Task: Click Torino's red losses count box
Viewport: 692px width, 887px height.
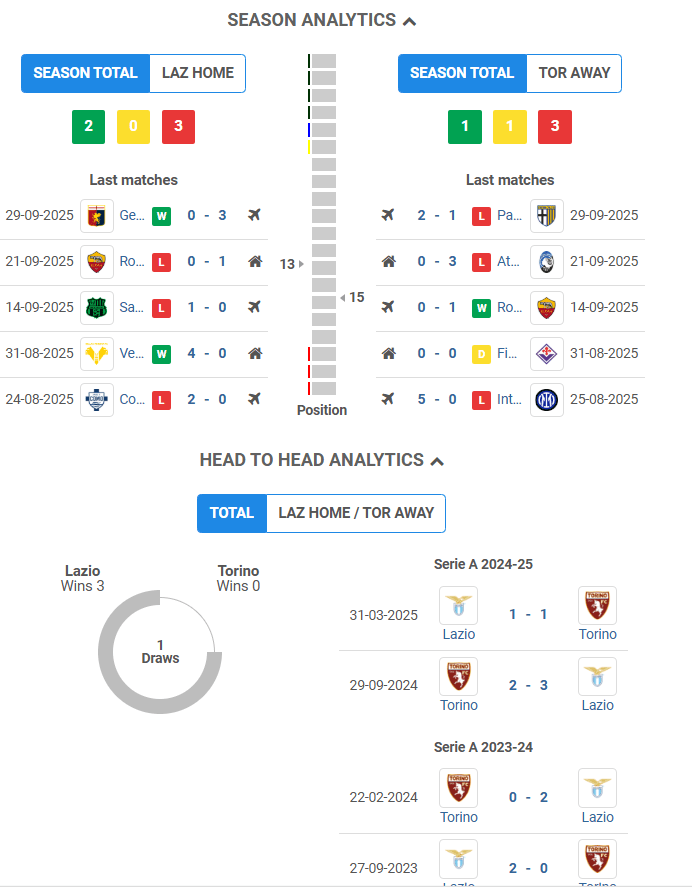Action: [555, 127]
